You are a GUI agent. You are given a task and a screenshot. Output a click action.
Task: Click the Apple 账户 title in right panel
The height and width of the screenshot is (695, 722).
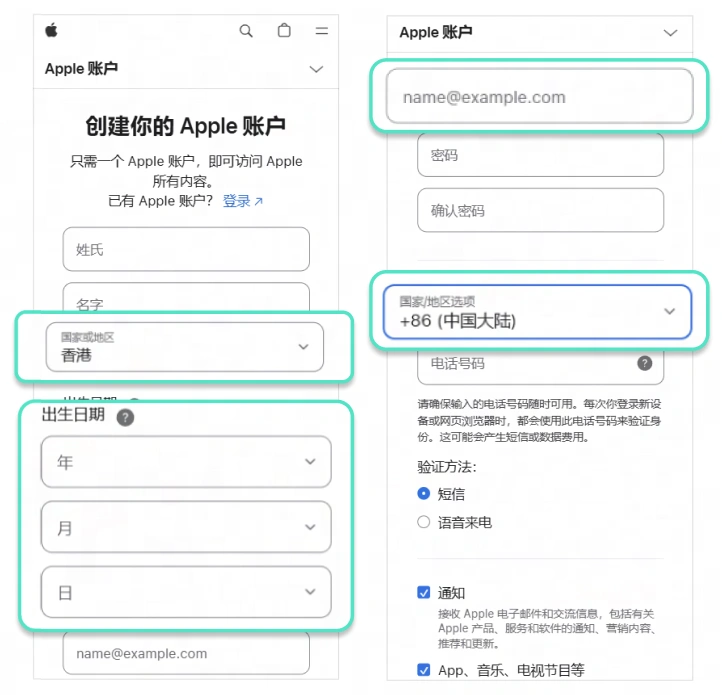(436, 32)
